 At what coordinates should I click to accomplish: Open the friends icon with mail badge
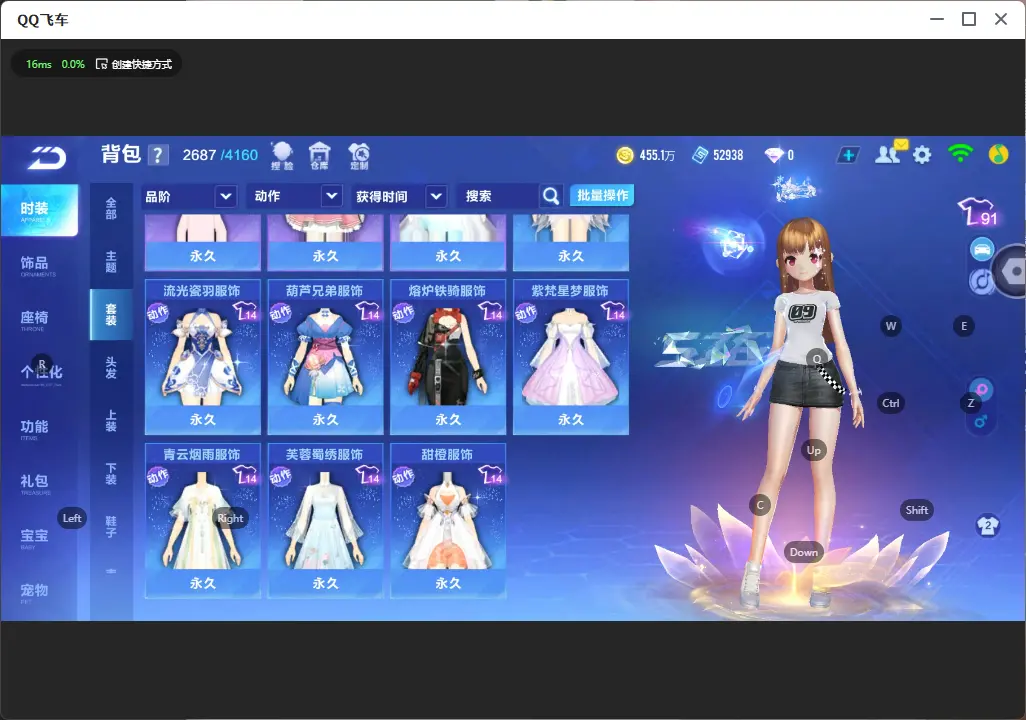[890, 153]
